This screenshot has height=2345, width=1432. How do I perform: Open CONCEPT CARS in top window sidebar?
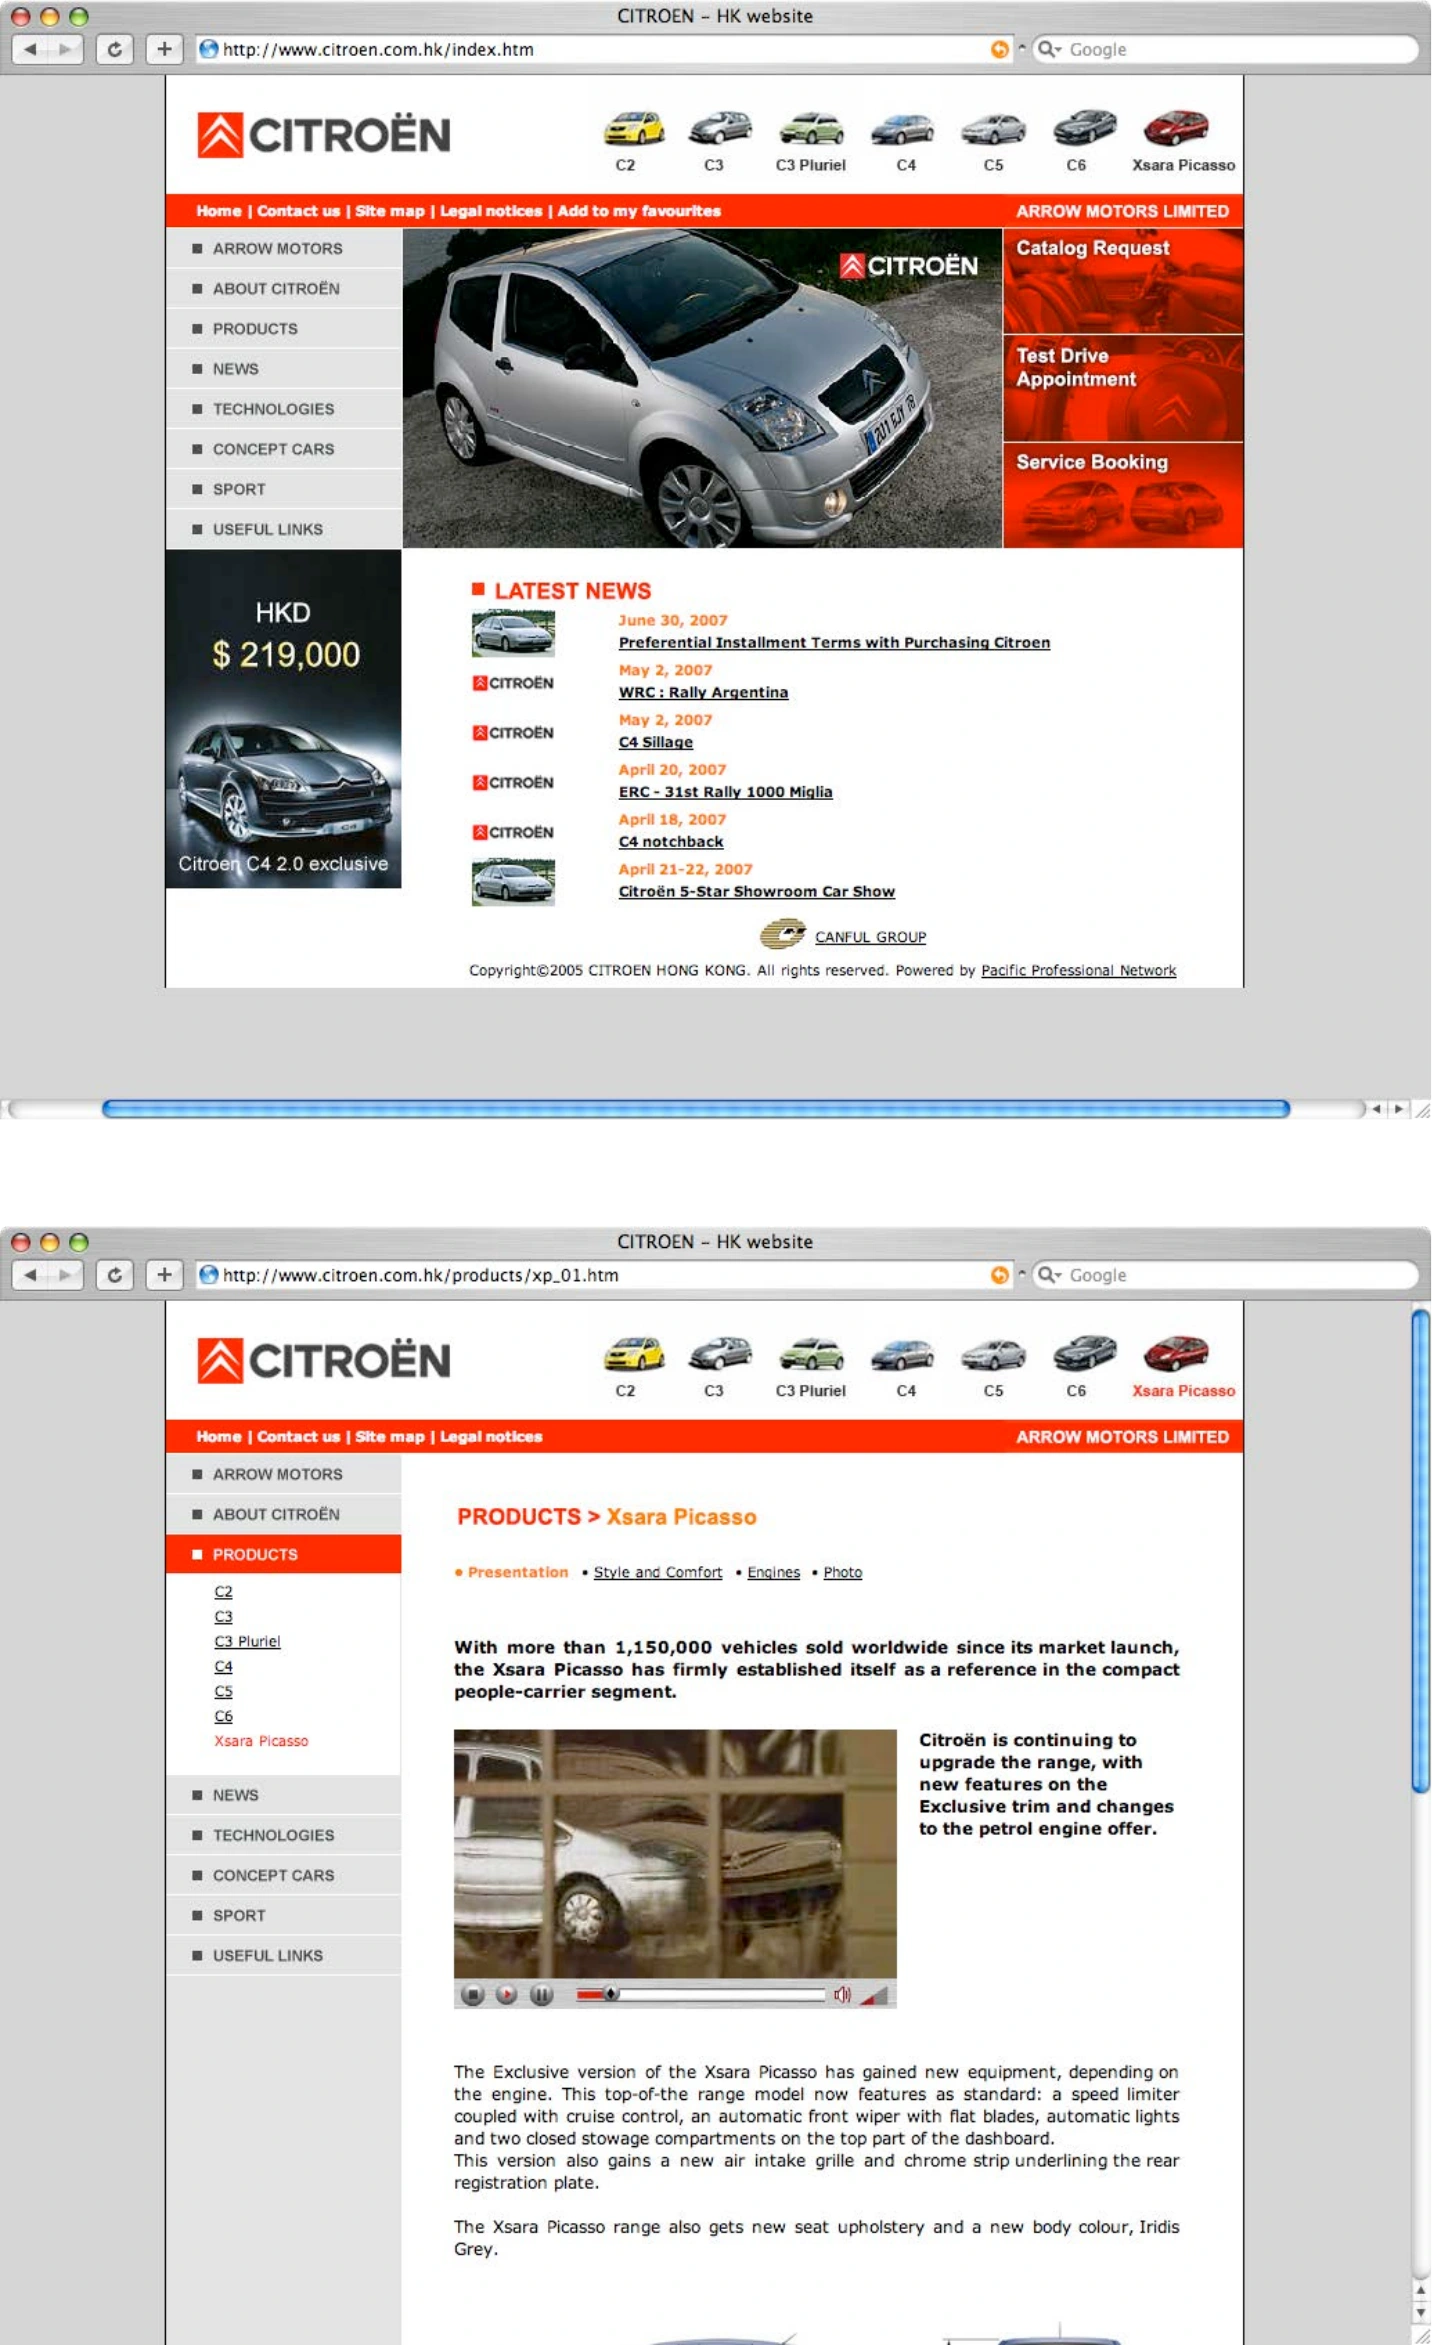click(x=284, y=449)
